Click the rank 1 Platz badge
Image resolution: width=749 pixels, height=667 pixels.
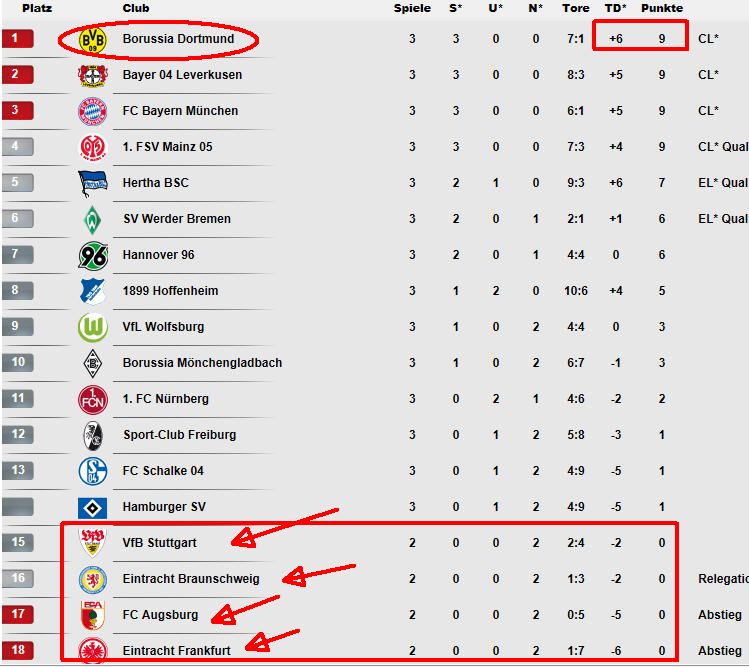tap(18, 38)
